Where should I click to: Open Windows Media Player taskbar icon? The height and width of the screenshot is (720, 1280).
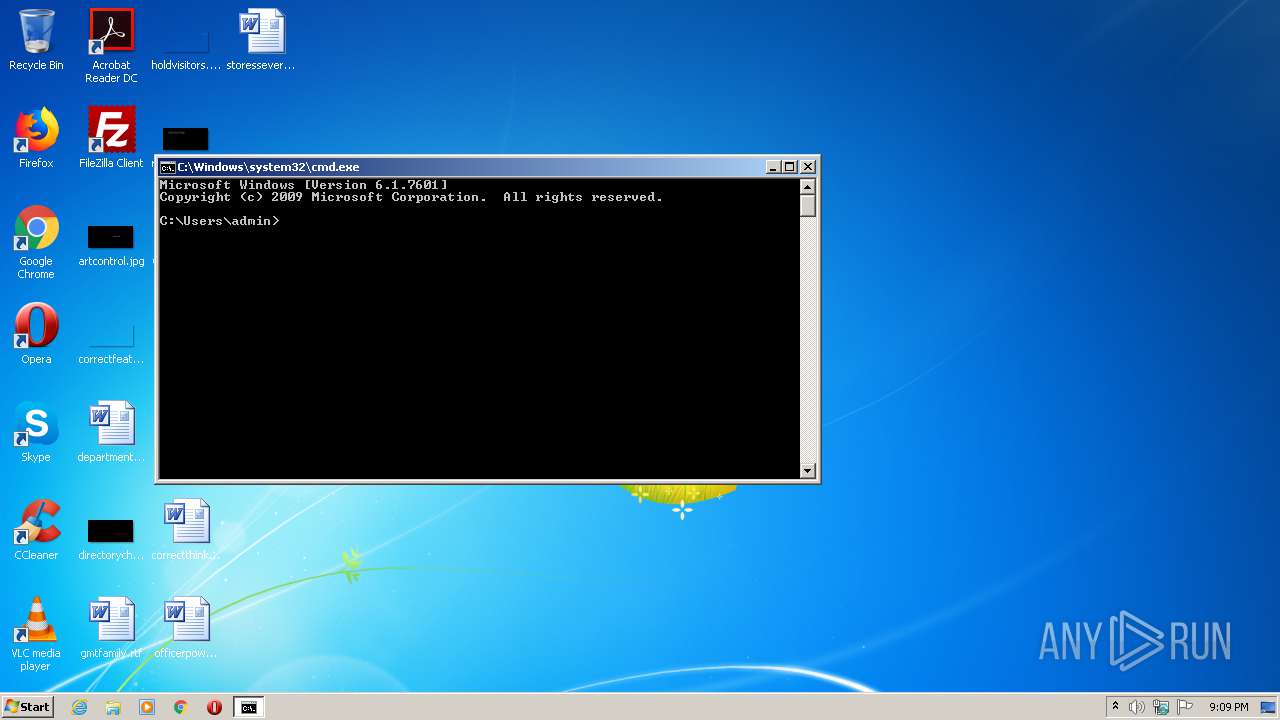click(147, 707)
